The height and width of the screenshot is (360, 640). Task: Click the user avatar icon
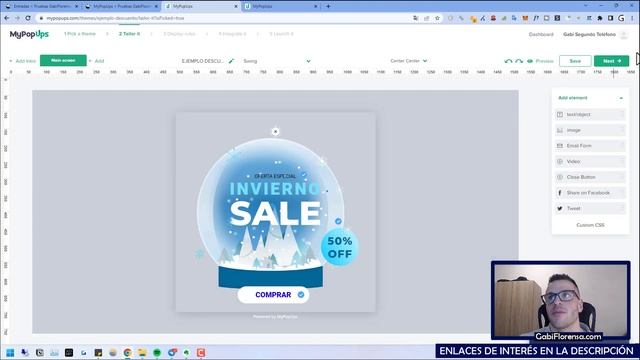624,35
